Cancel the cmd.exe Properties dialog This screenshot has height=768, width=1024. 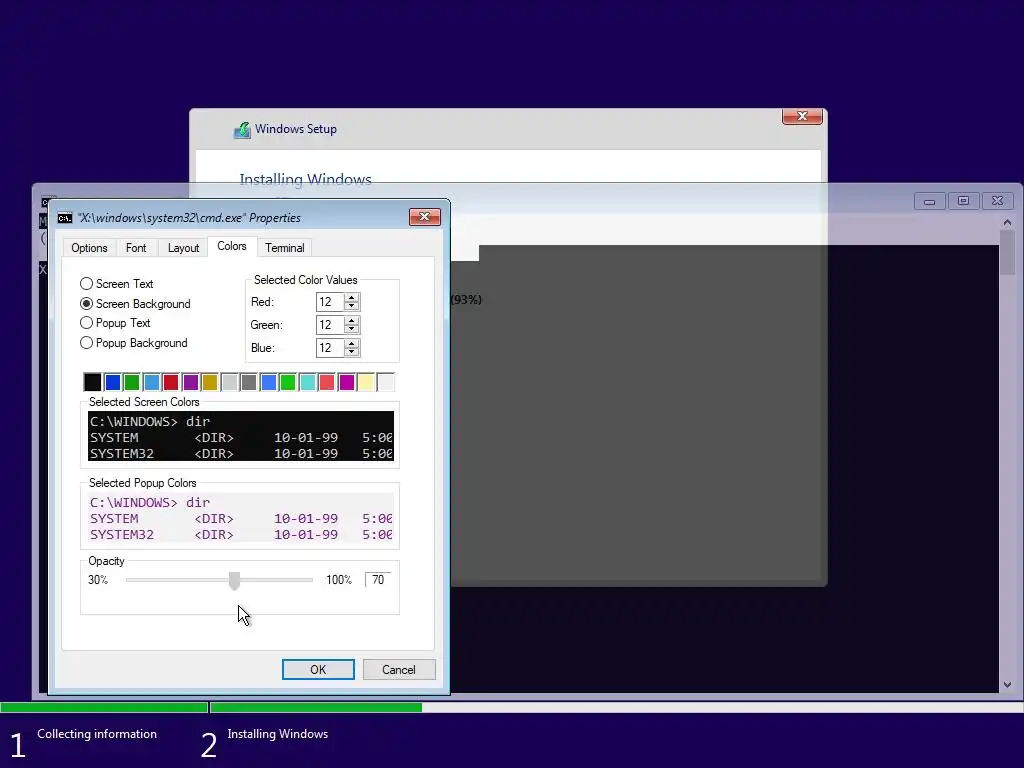(x=399, y=669)
